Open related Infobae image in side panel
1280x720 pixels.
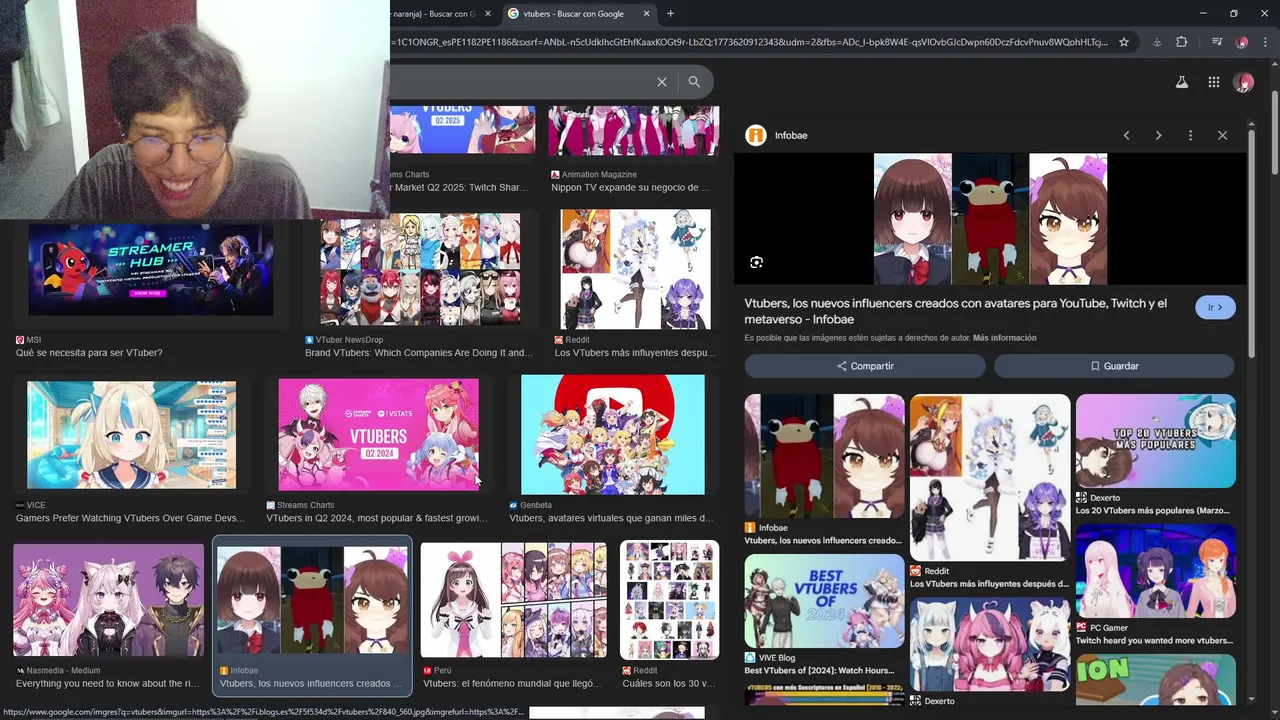[x=824, y=456]
